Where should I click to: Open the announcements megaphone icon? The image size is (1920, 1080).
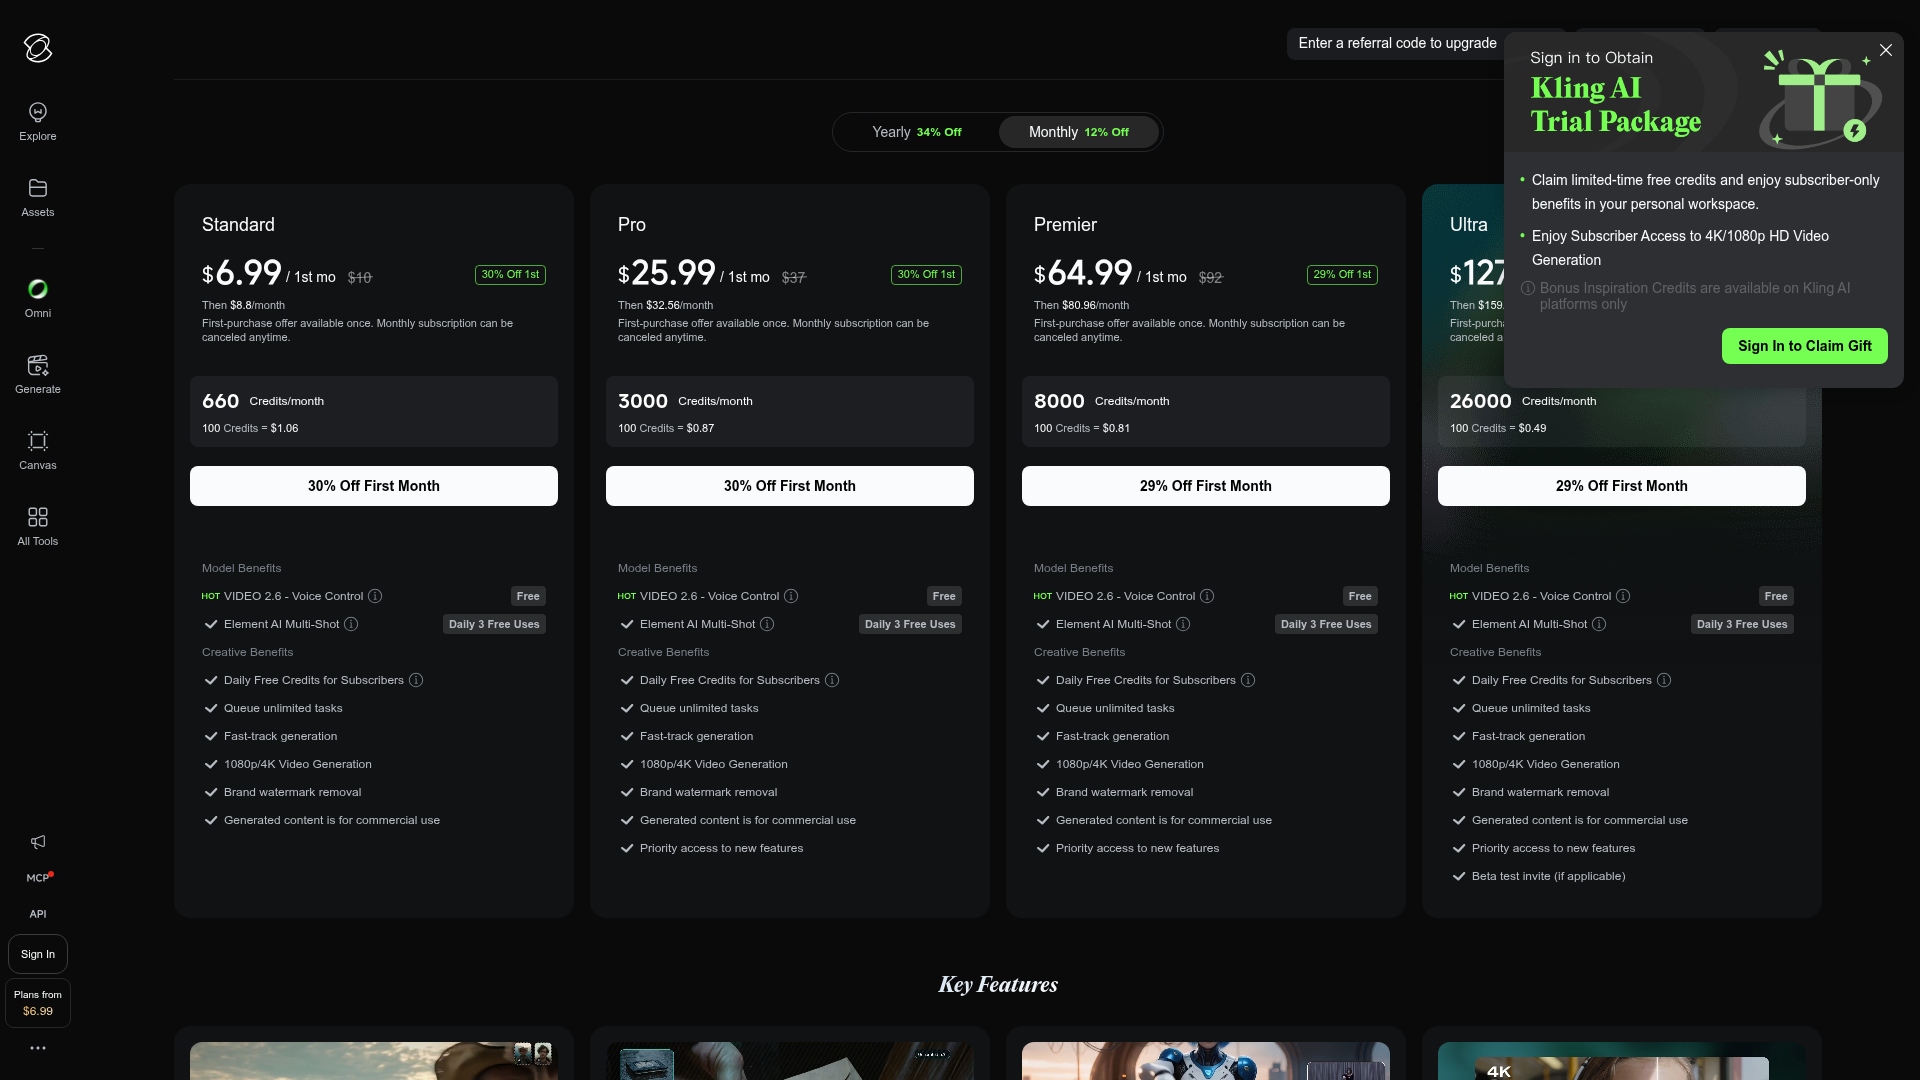click(38, 842)
